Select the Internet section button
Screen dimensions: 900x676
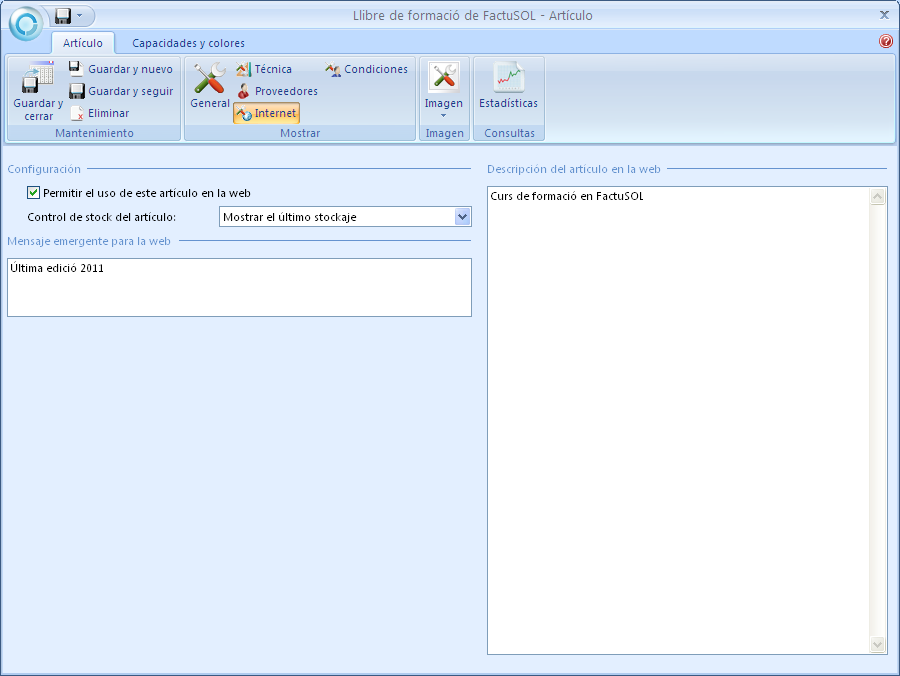[266, 113]
